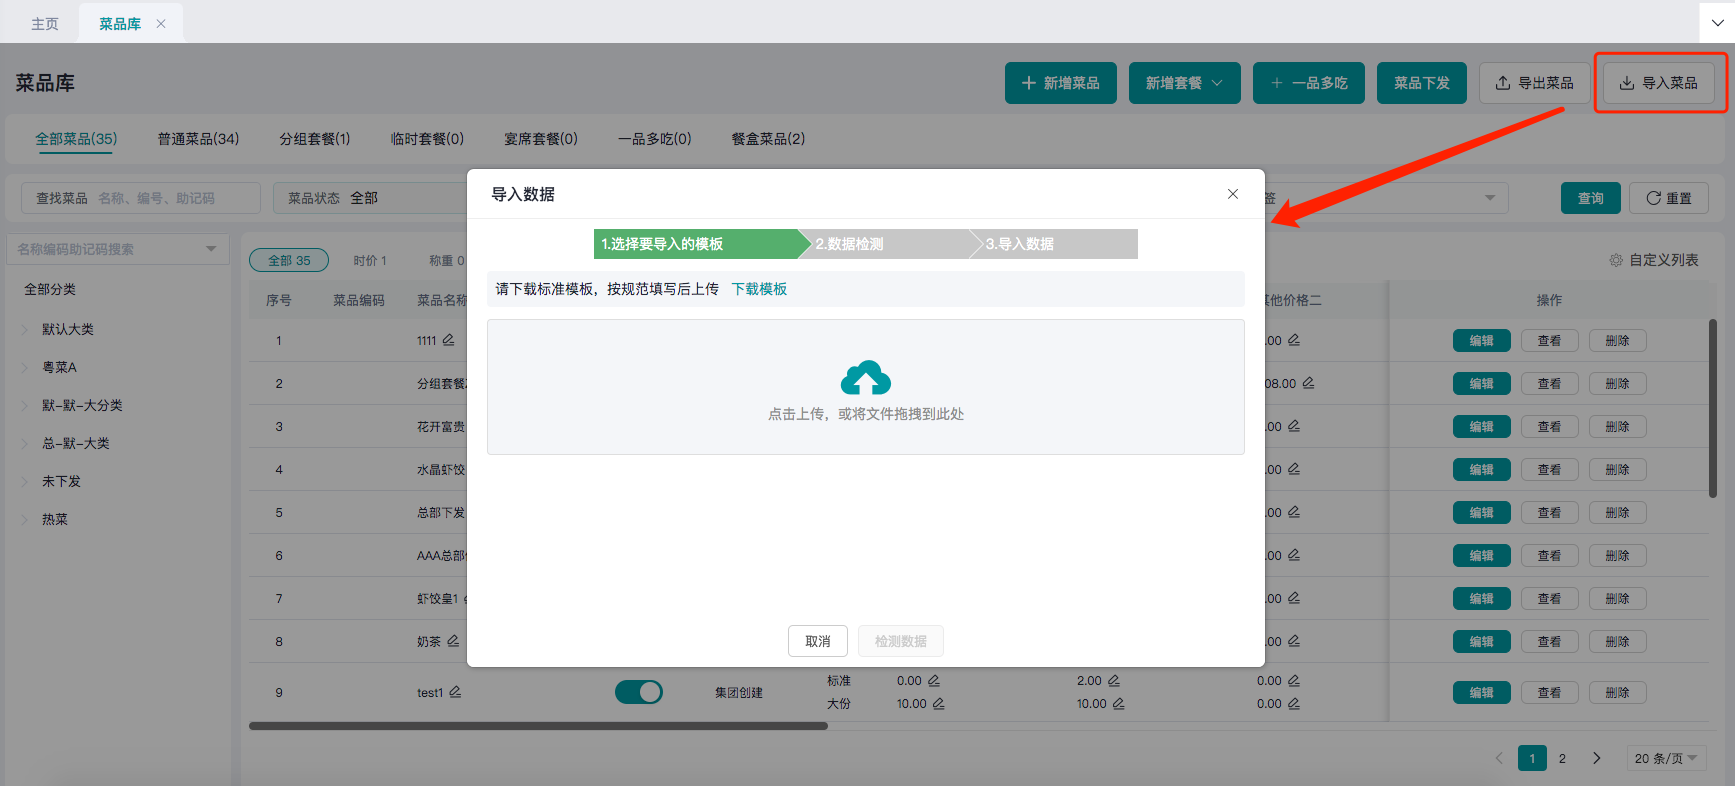This screenshot has width=1735, height=786.
Task: Expand the 默认大类 category
Action: [x=24, y=329]
